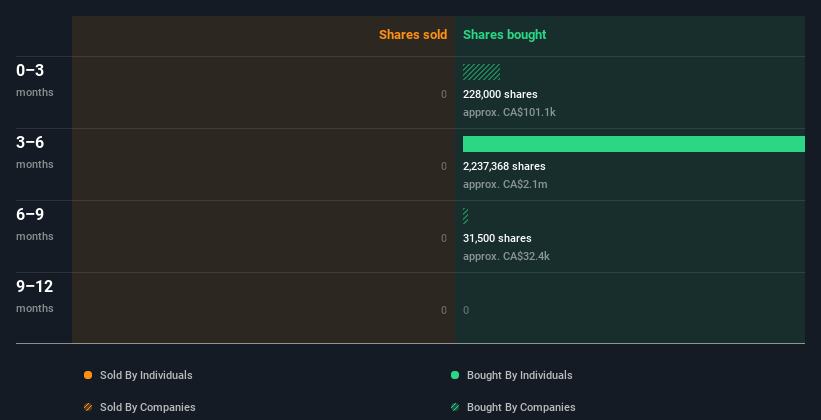Screen dimensions: 821x420
Task: Toggle the Bought By Companies legend label
Action: click(x=521, y=407)
